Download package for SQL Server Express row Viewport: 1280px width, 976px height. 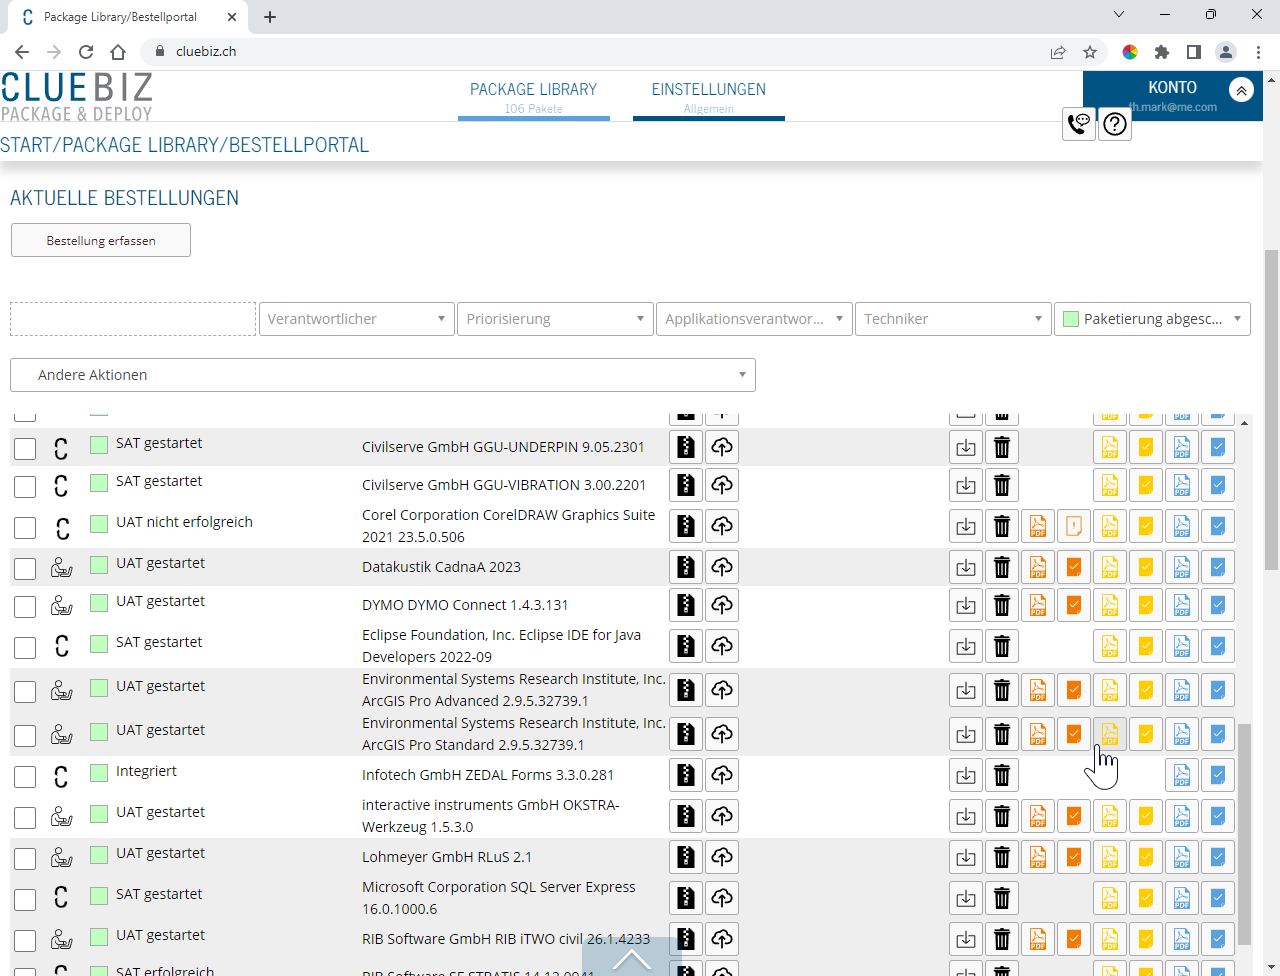pos(966,898)
